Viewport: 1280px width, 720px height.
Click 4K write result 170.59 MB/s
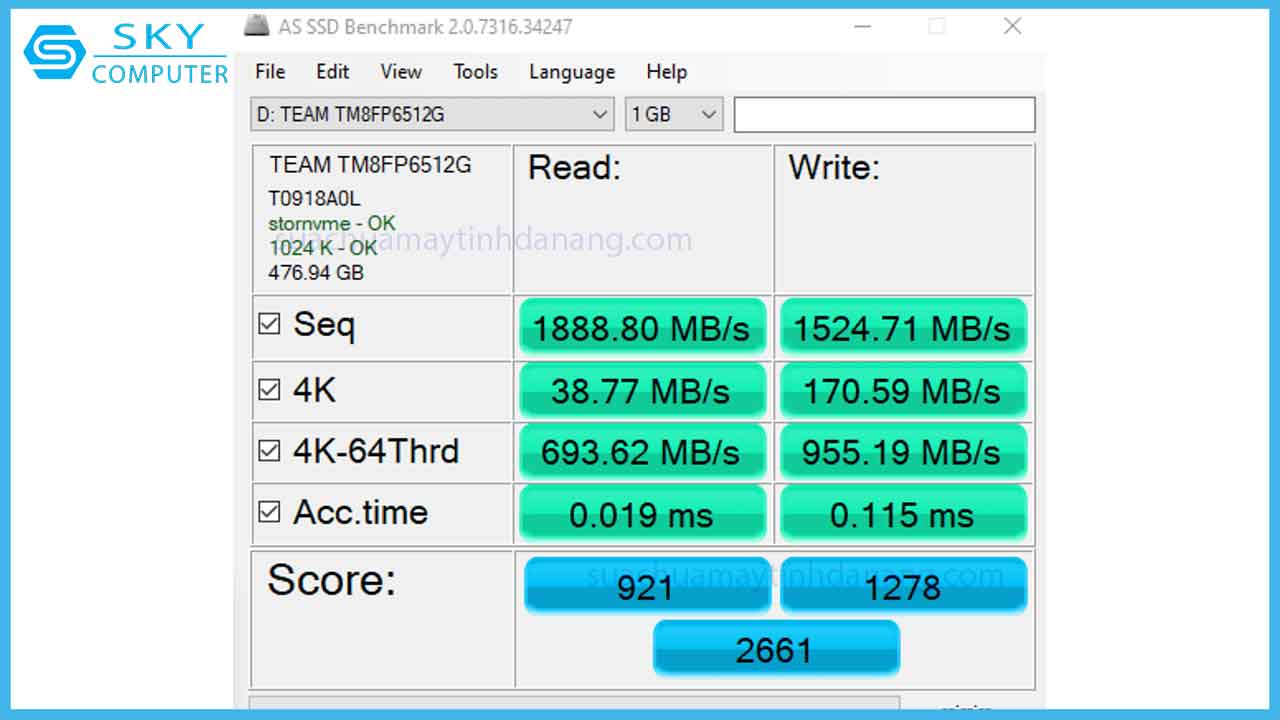[903, 391]
